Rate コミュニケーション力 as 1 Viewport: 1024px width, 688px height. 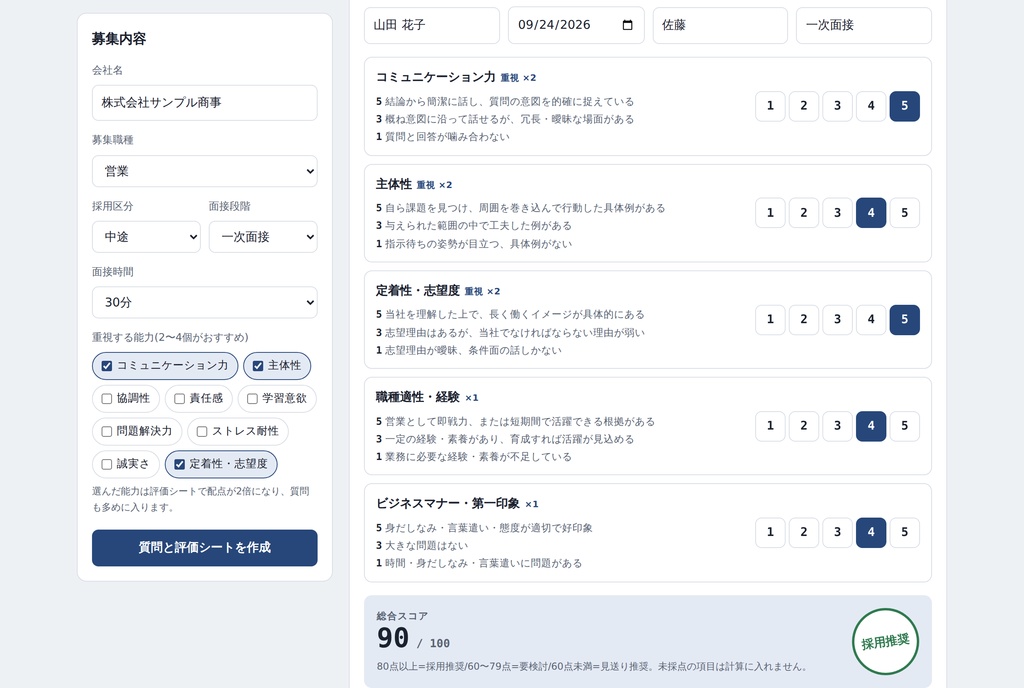click(771, 106)
